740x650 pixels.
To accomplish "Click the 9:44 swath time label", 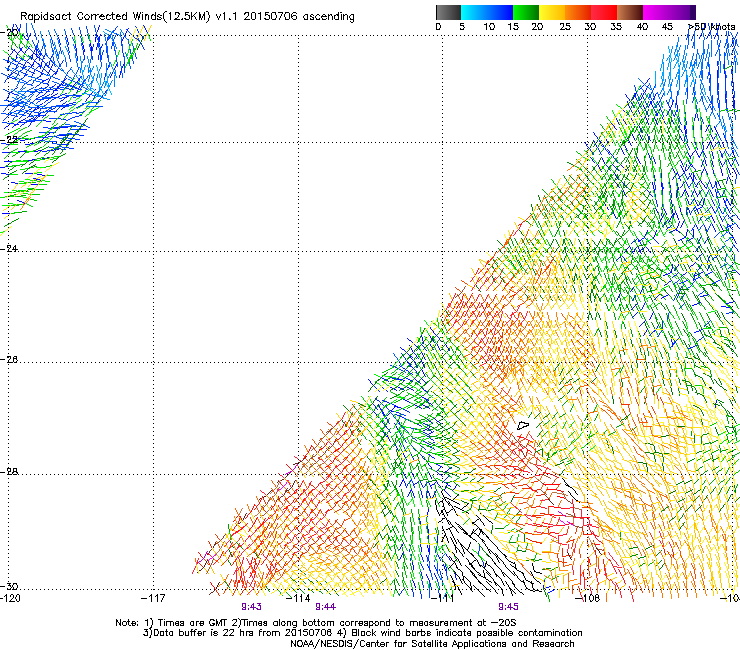I will [x=326, y=607].
